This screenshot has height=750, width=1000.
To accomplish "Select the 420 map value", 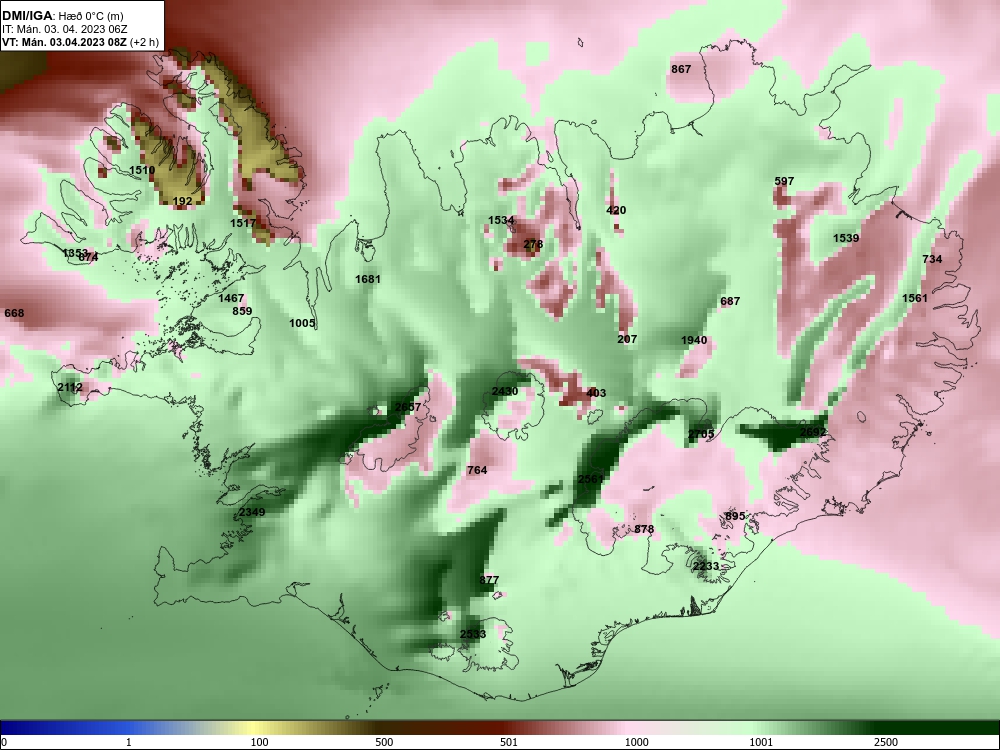I will click(x=616, y=210).
